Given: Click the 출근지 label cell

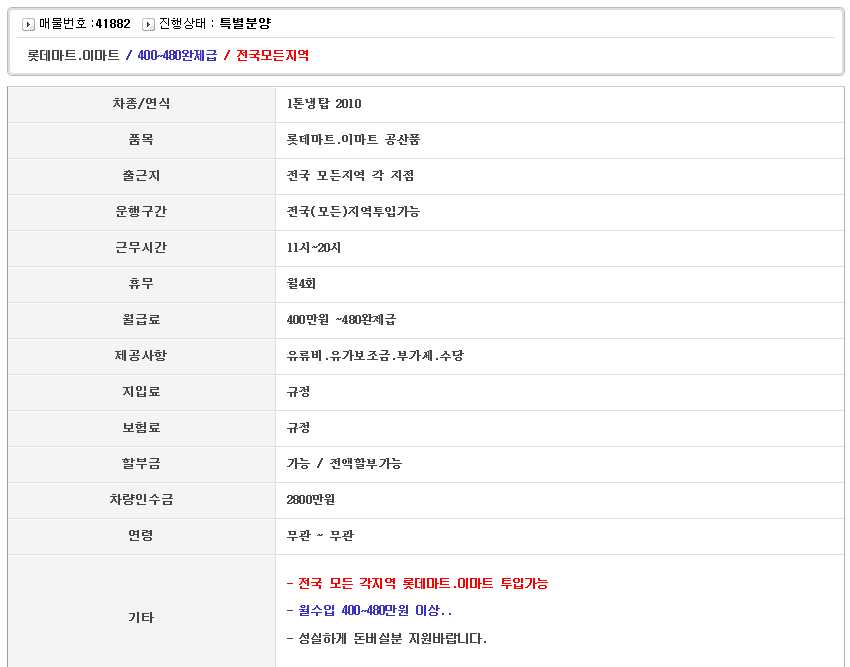Looking at the screenshot, I should (x=141, y=176).
